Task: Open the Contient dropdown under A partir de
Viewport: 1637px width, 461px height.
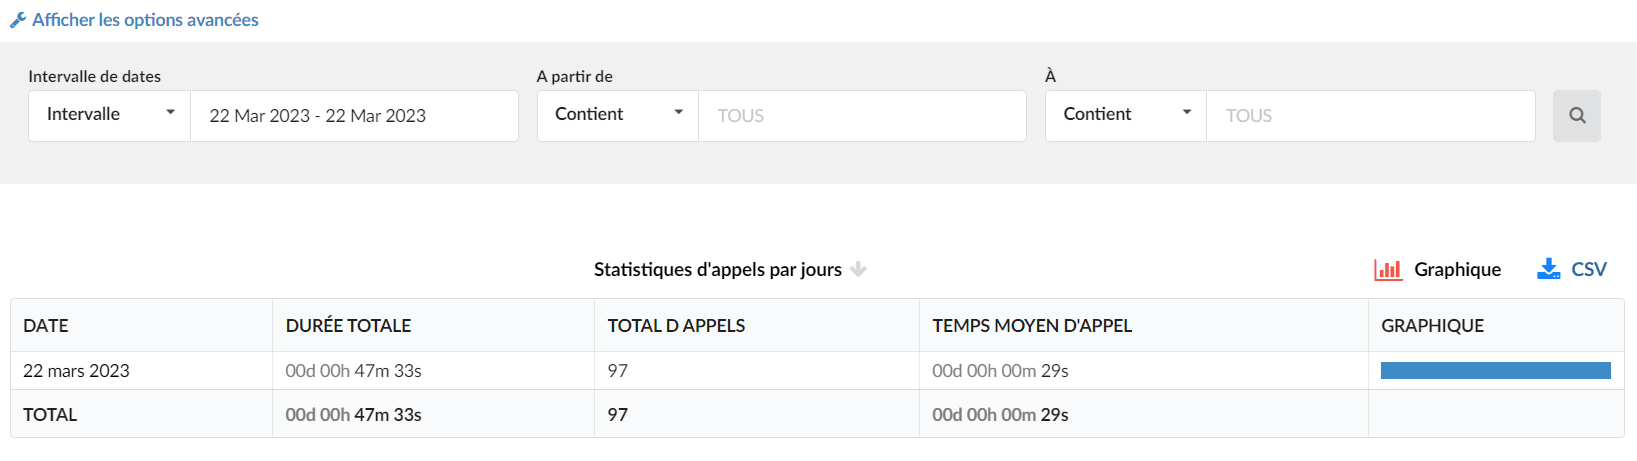Action: [x=618, y=116]
